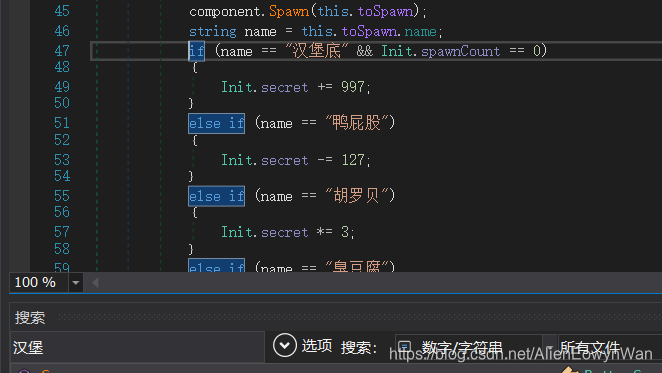Image resolution: width=662 pixels, height=373 pixels.
Task: Focus the search box containing 汉堡
Action: tap(137, 347)
